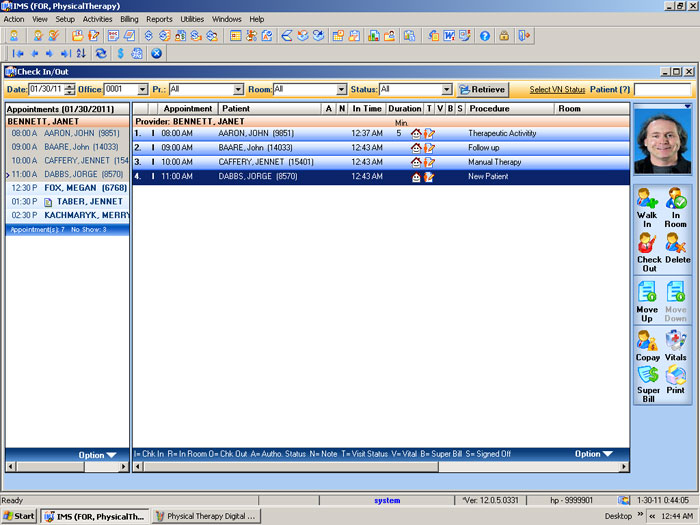
Task: Click the house icon in AARON, JOHN row
Action: pos(416,133)
